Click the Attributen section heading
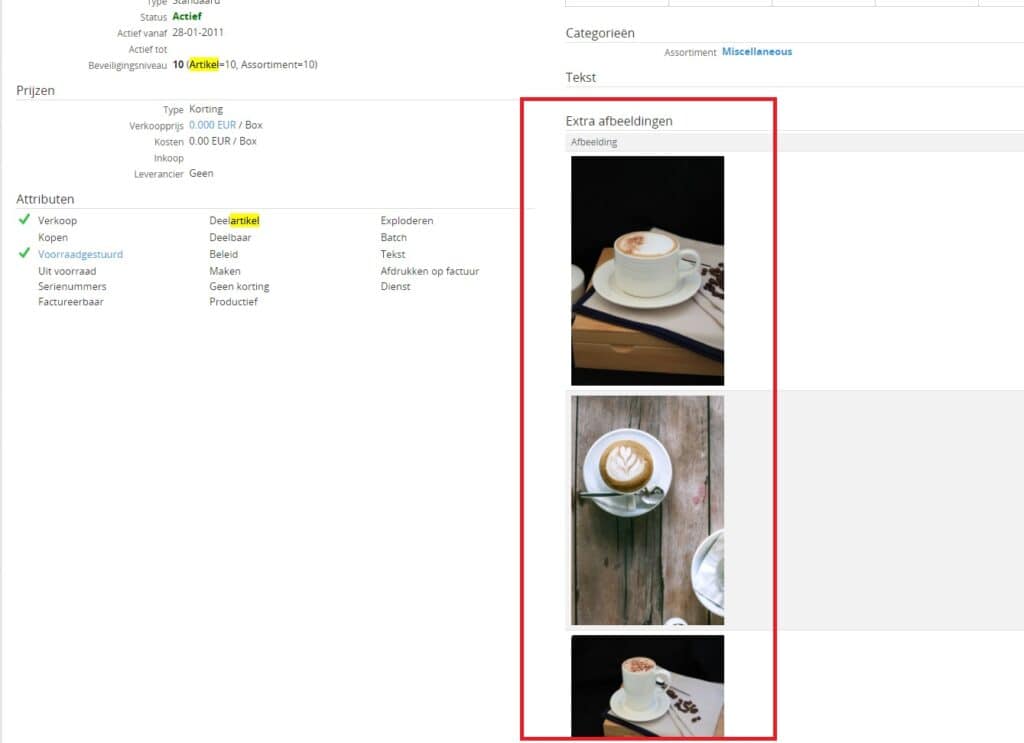This screenshot has width=1024, height=743. coord(45,199)
